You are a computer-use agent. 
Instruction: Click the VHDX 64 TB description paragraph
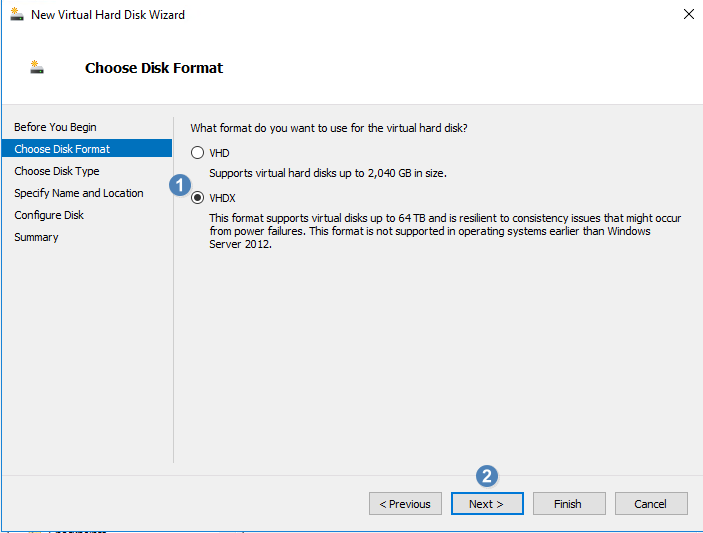445,231
